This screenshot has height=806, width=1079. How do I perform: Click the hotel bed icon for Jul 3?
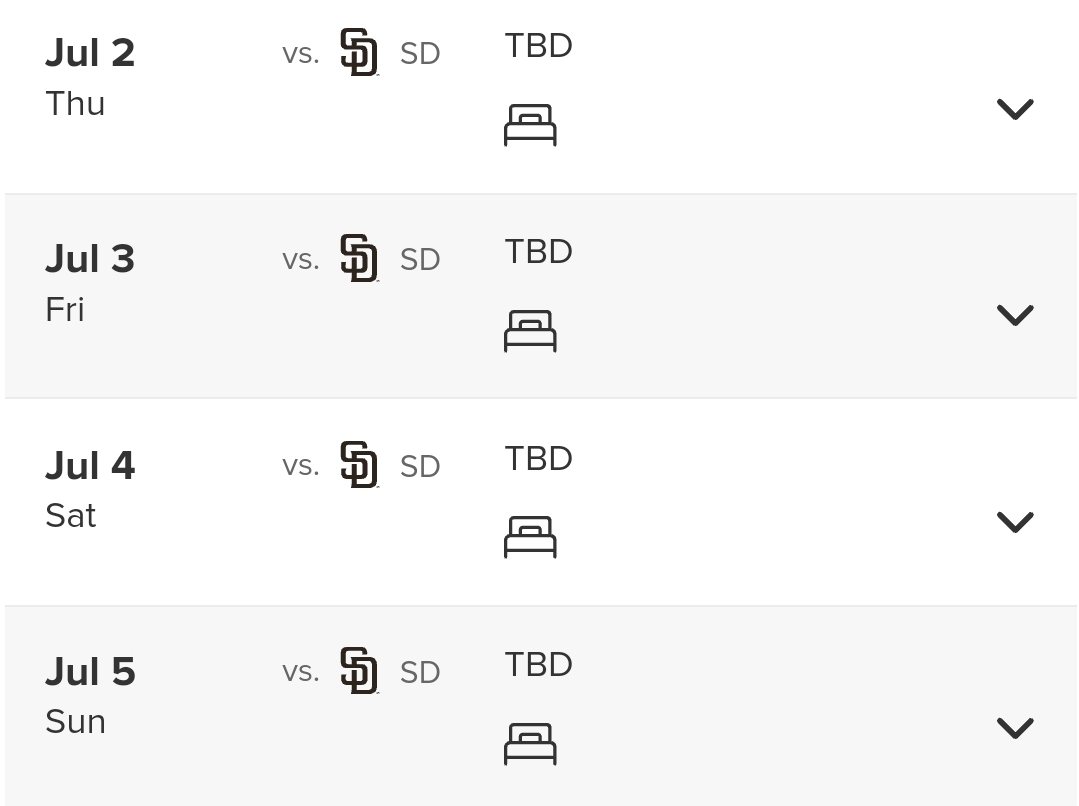tap(530, 331)
